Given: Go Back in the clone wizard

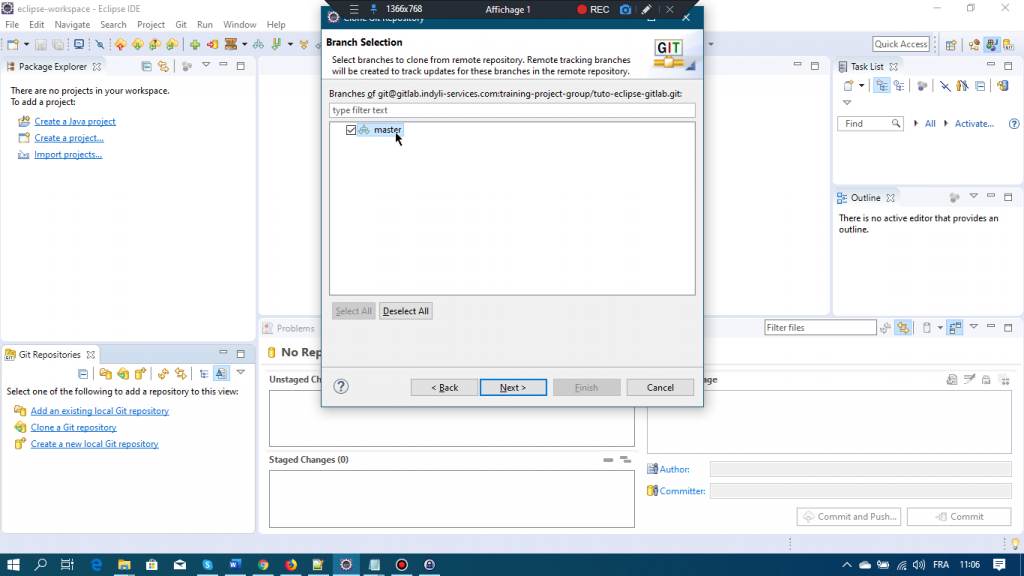Looking at the screenshot, I should 444,387.
